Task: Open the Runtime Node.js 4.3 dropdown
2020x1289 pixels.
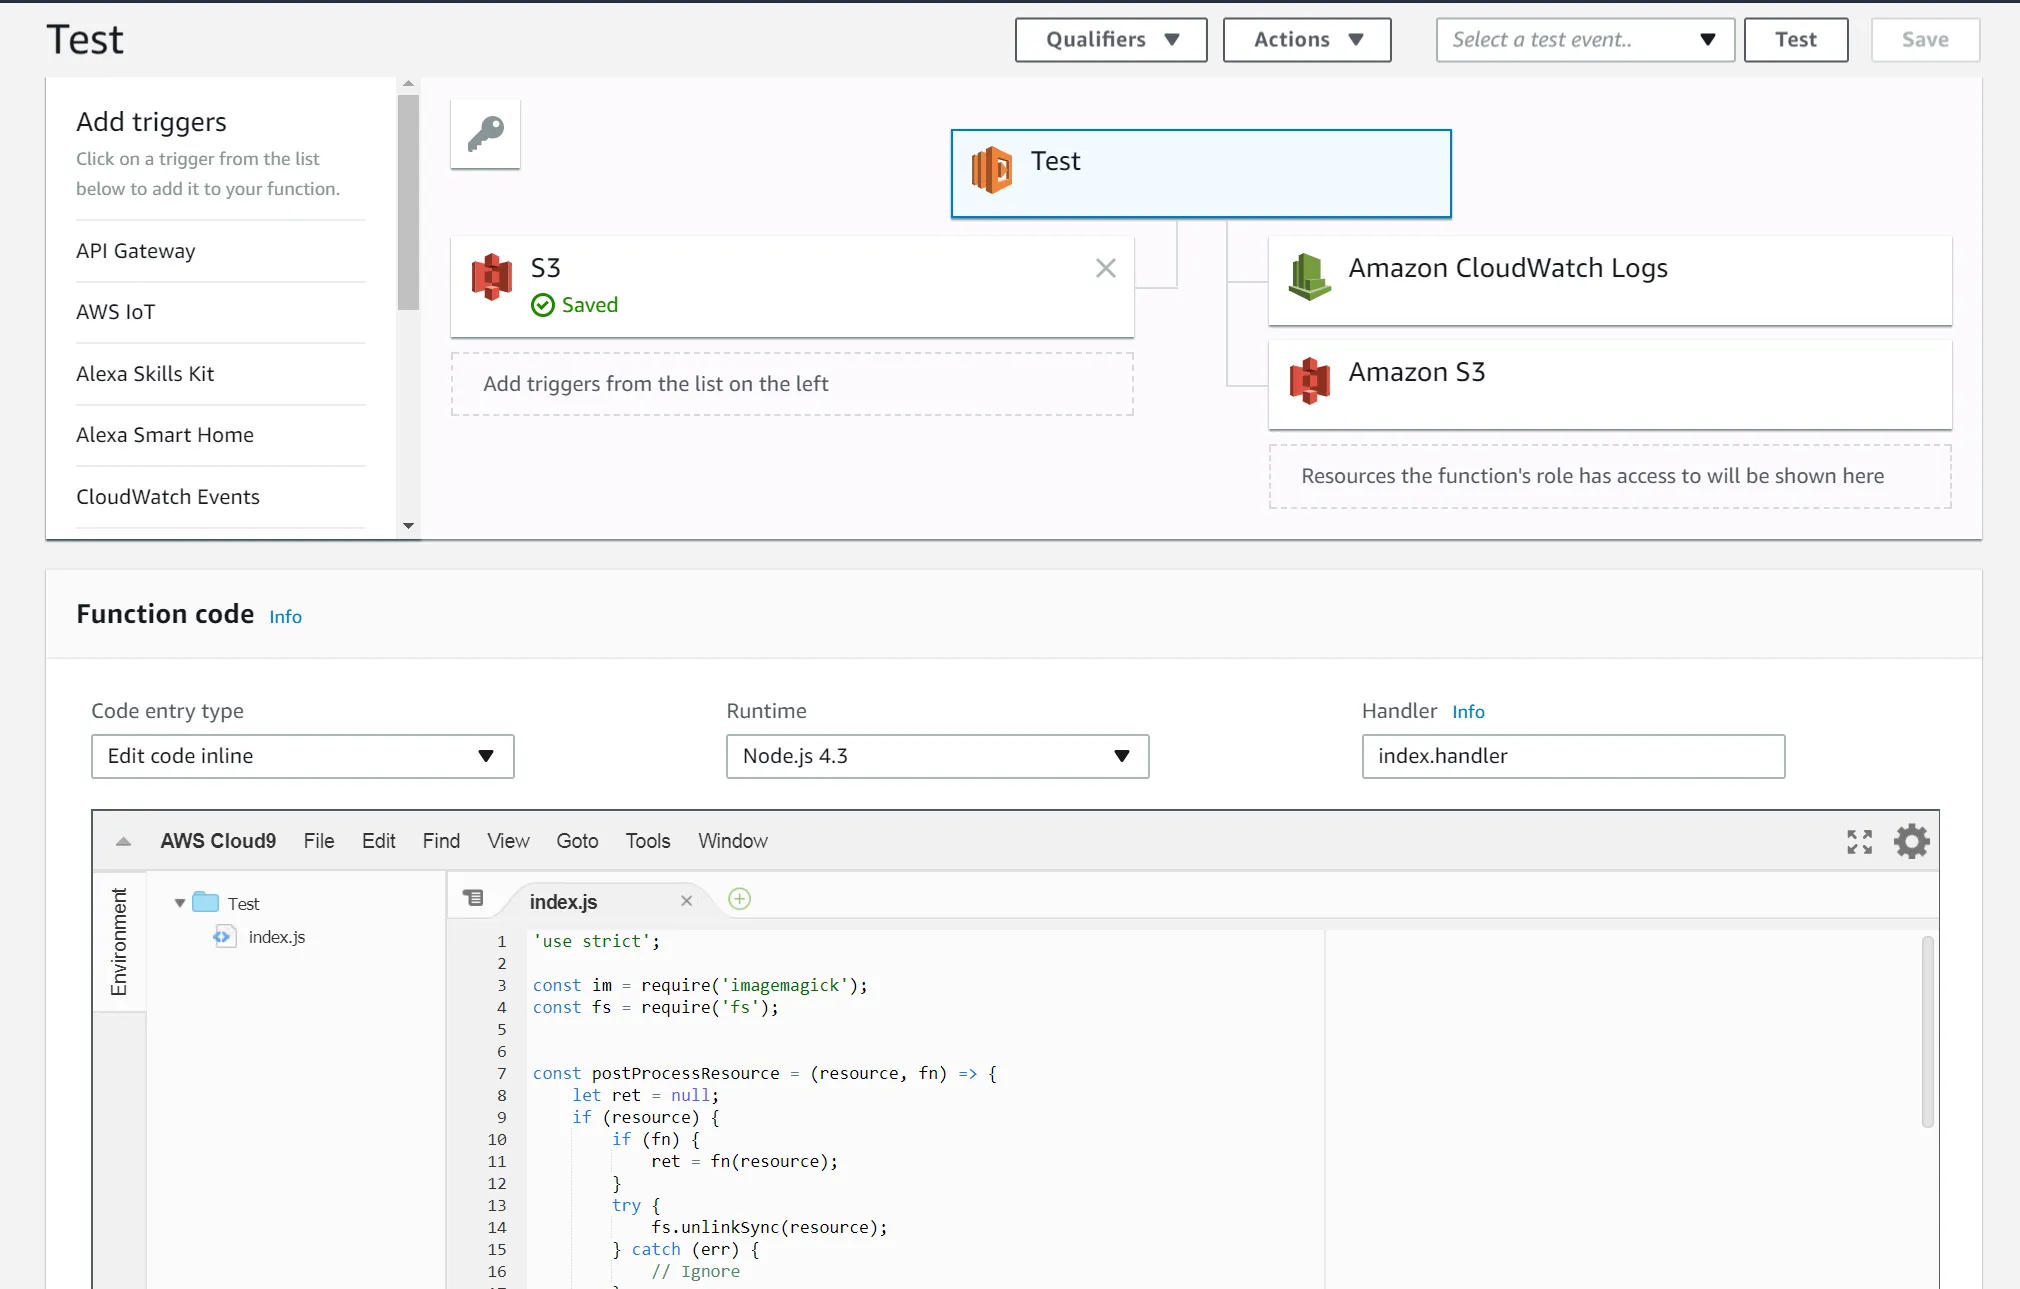Action: coord(937,756)
